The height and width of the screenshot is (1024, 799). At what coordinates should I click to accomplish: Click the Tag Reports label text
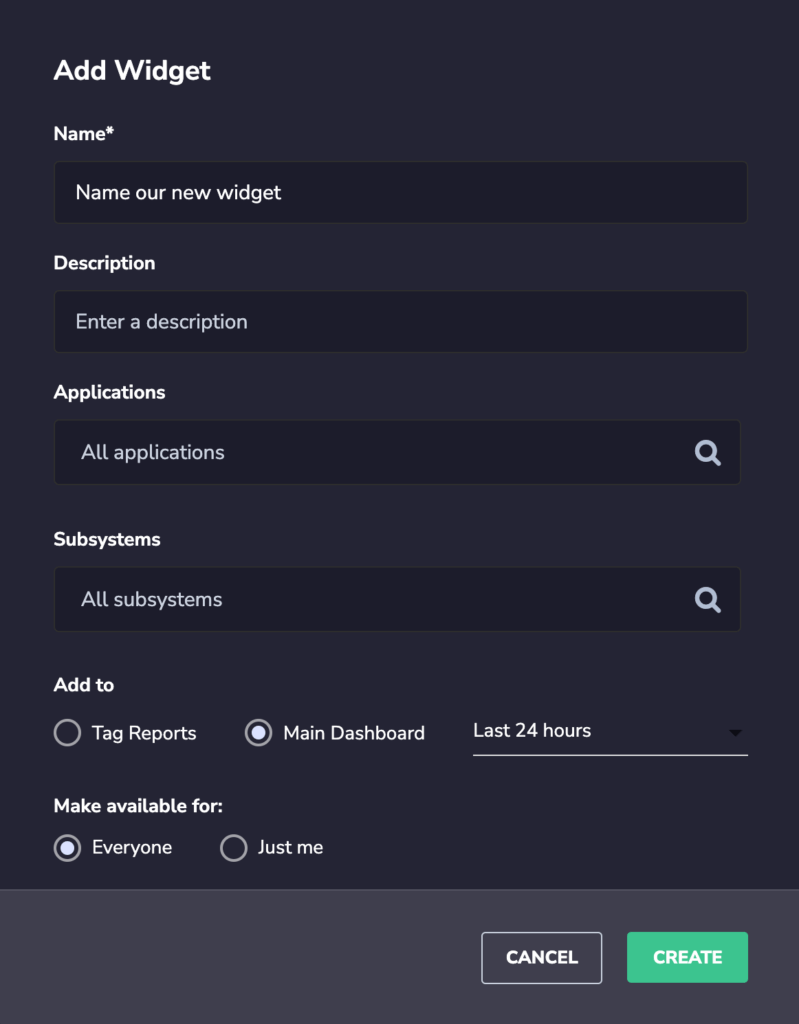coord(144,733)
